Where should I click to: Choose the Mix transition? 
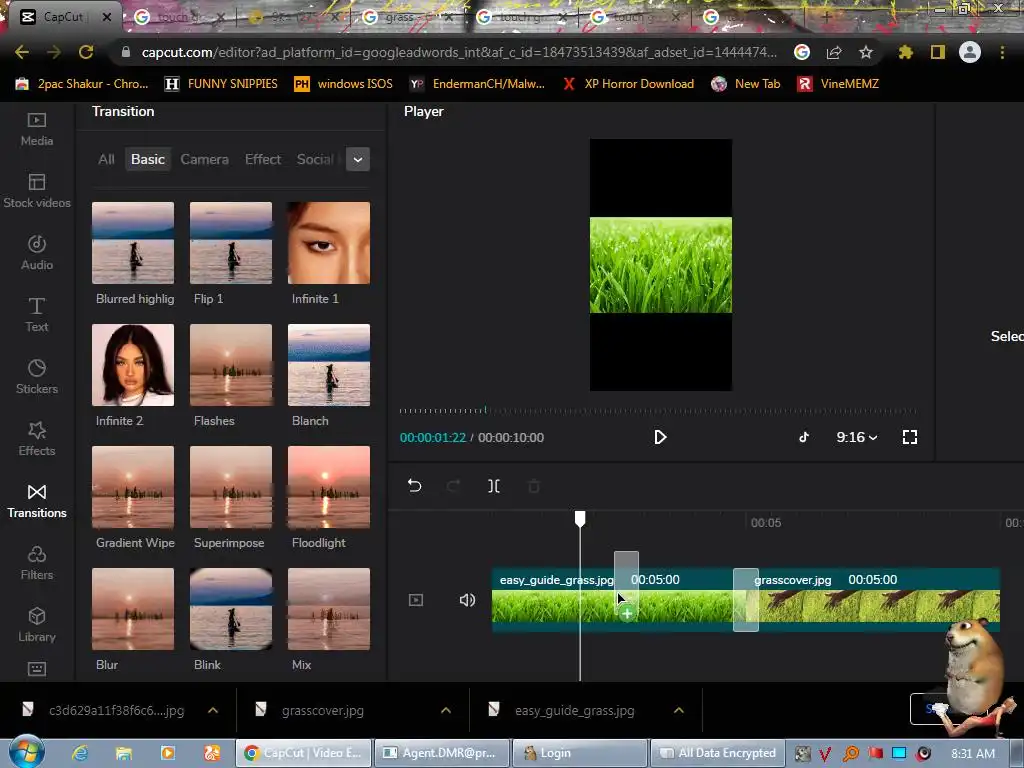[329, 609]
